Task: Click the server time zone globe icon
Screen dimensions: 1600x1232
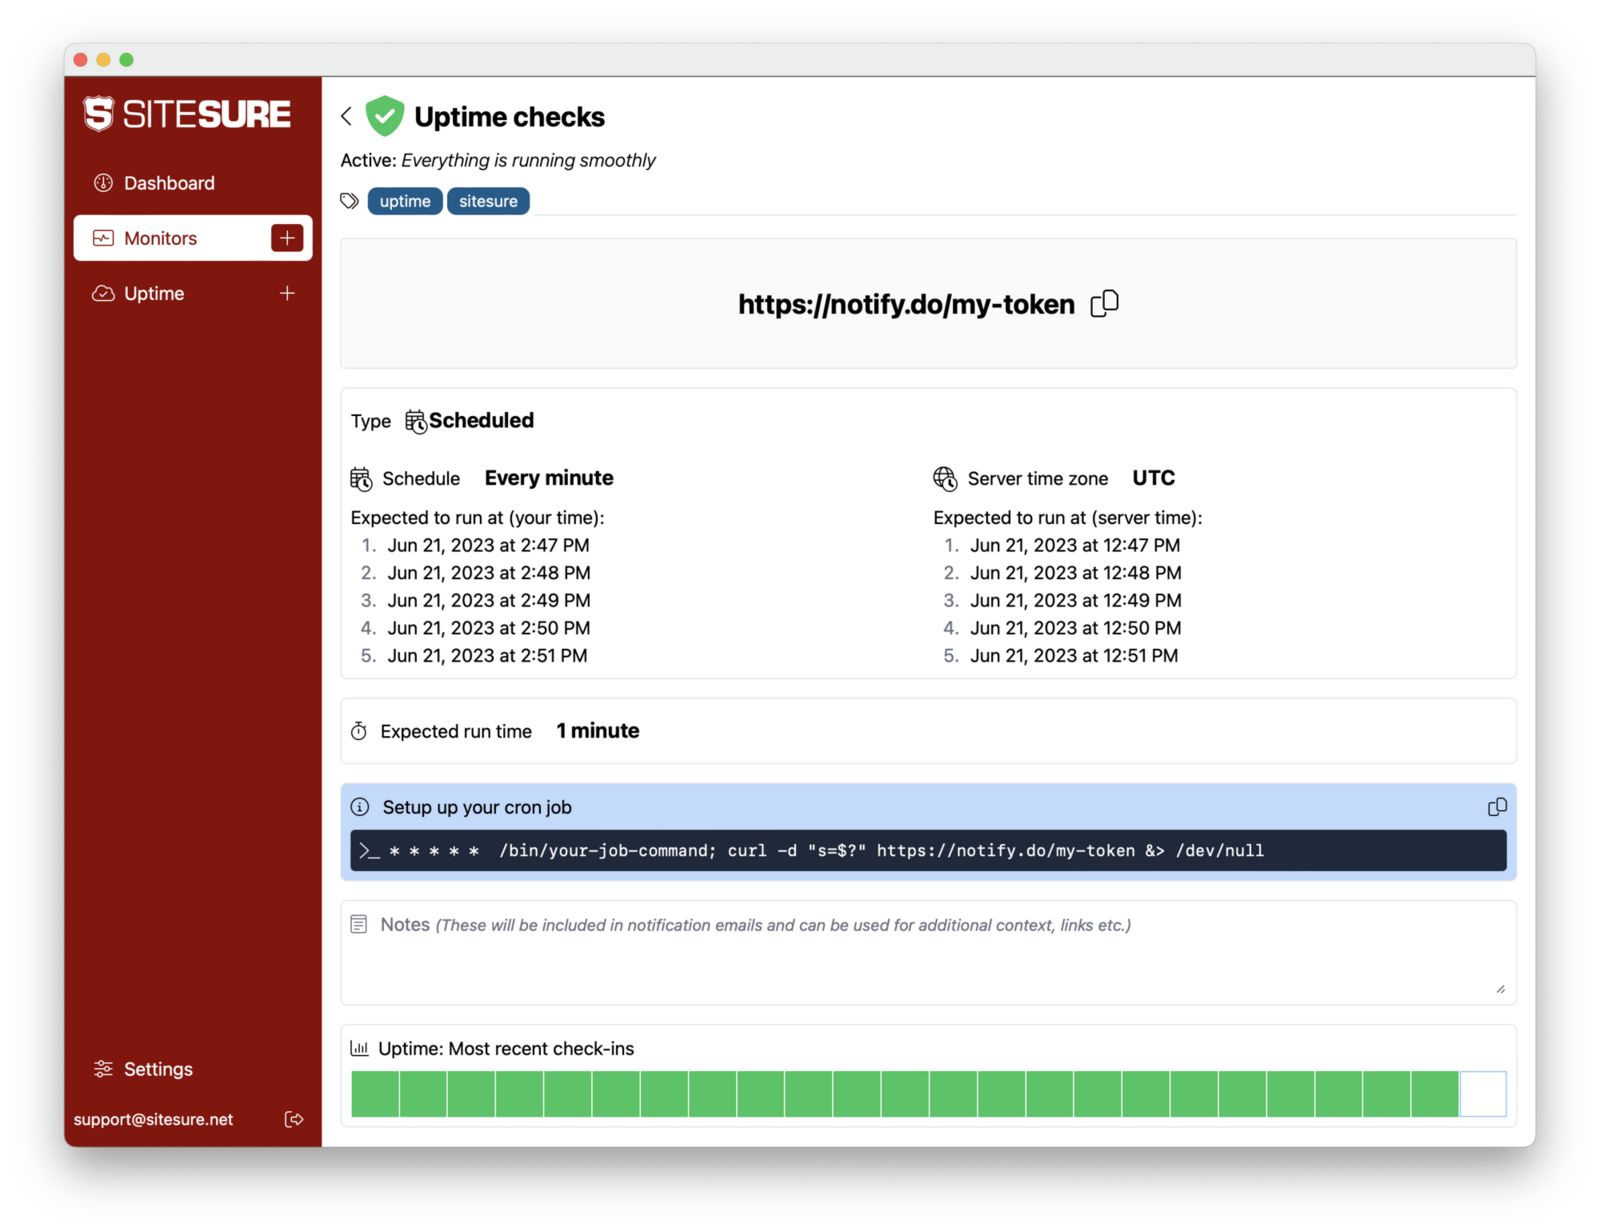Action: click(945, 479)
